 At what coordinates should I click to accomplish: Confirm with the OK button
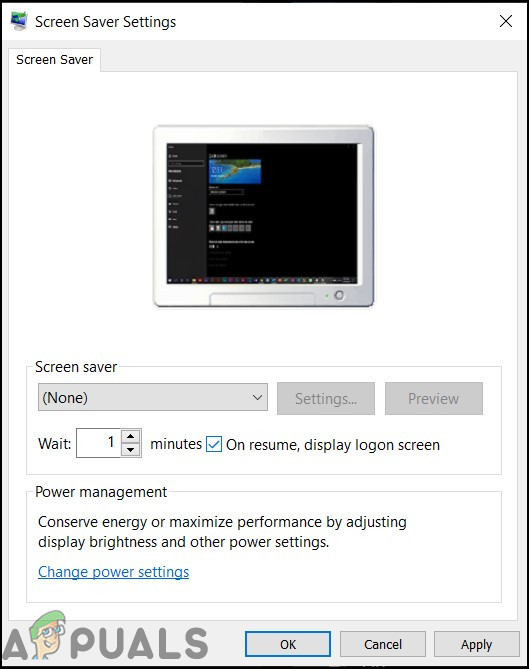288,644
